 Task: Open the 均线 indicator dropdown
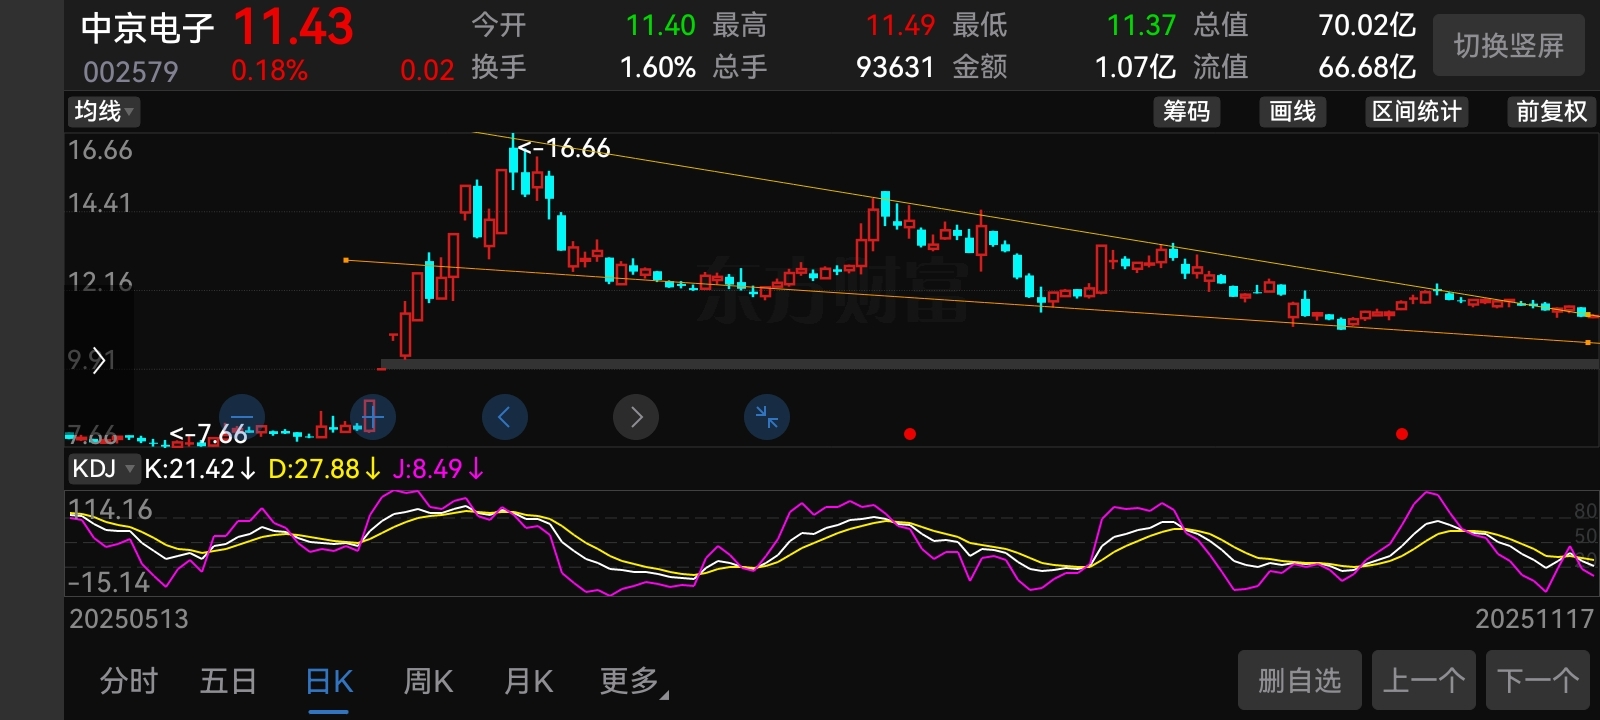click(x=104, y=111)
